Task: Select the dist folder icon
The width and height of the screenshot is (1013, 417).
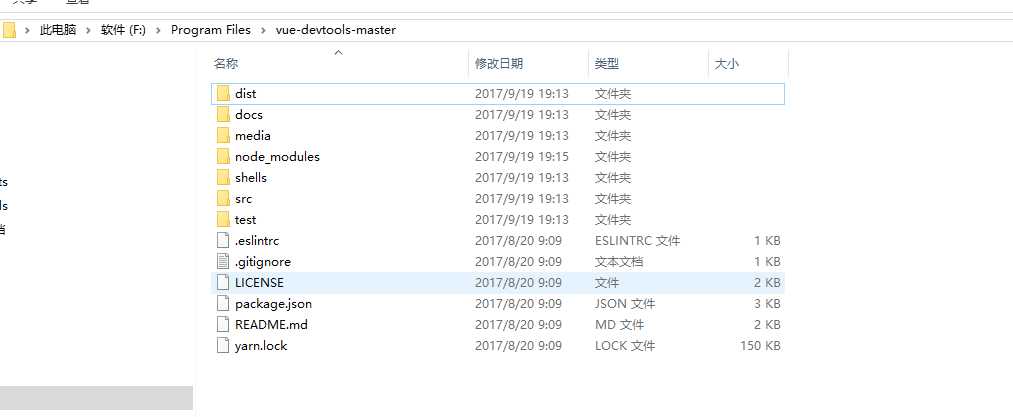Action: click(223, 94)
